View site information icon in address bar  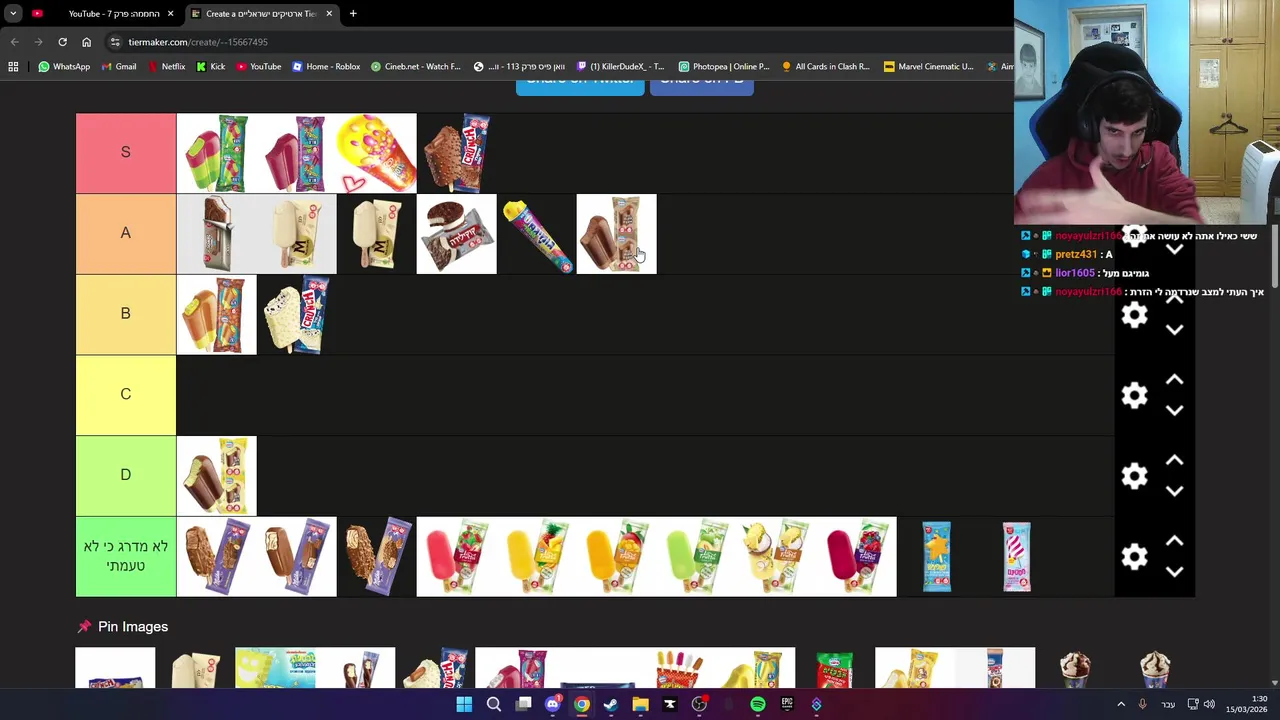click(x=115, y=42)
